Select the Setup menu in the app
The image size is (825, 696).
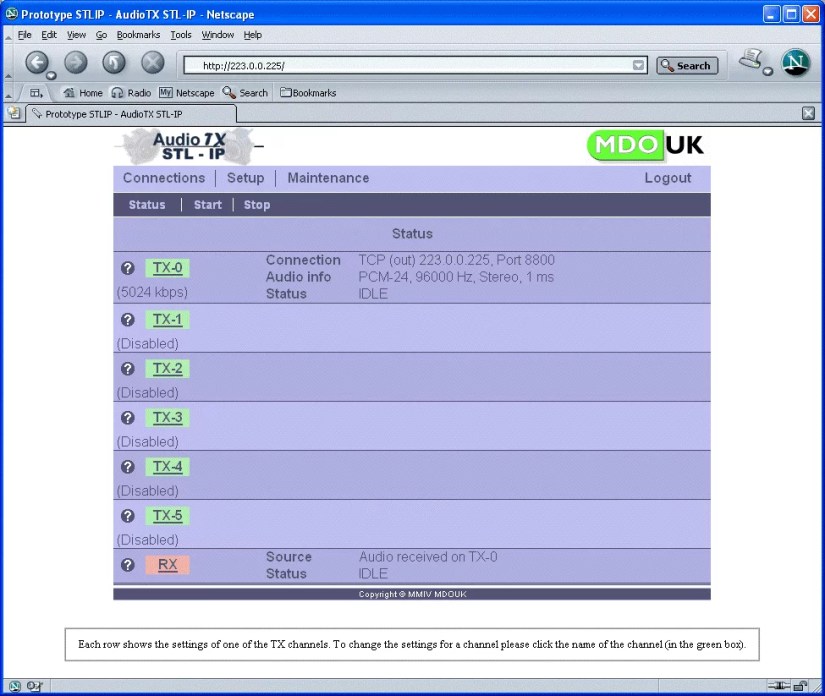click(x=246, y=178)
